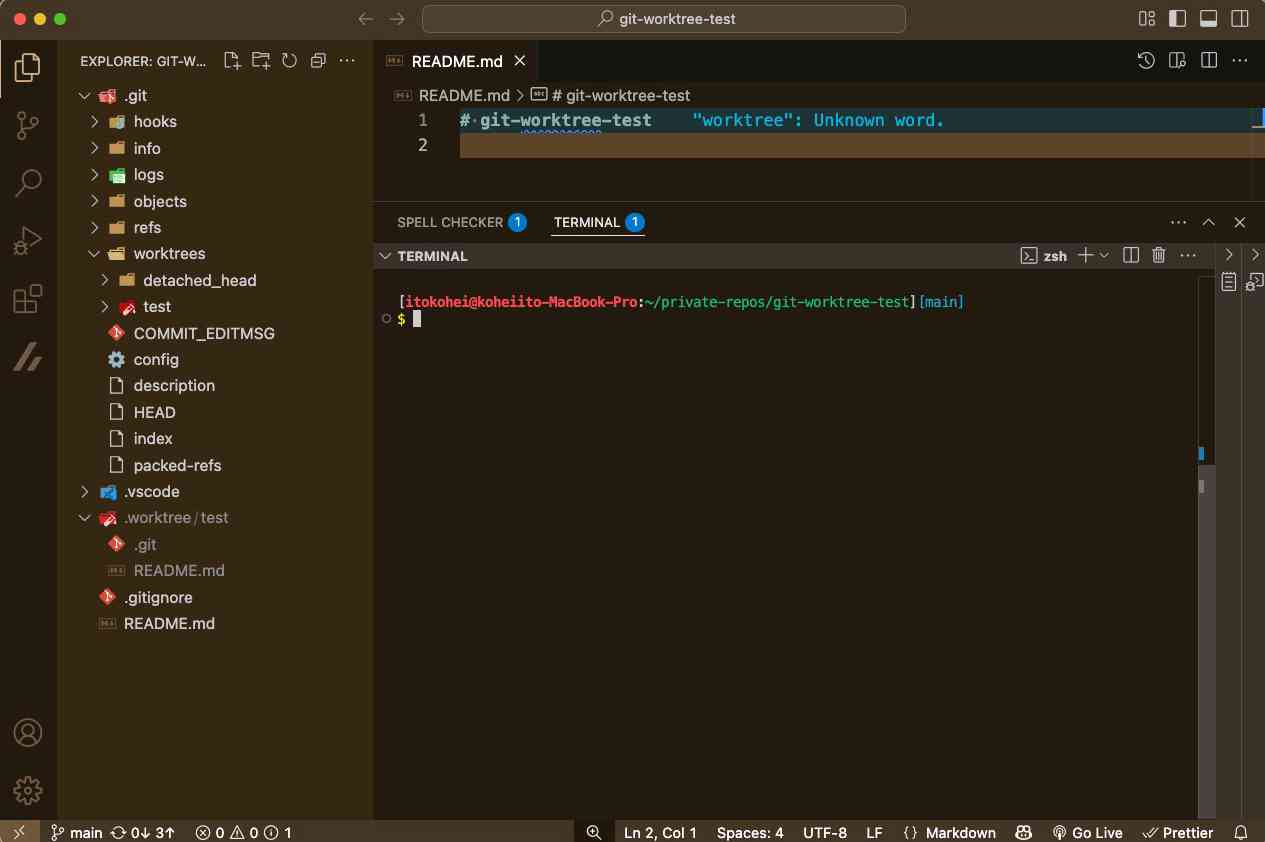Click the main branch in status bar

tap(77, 832)
